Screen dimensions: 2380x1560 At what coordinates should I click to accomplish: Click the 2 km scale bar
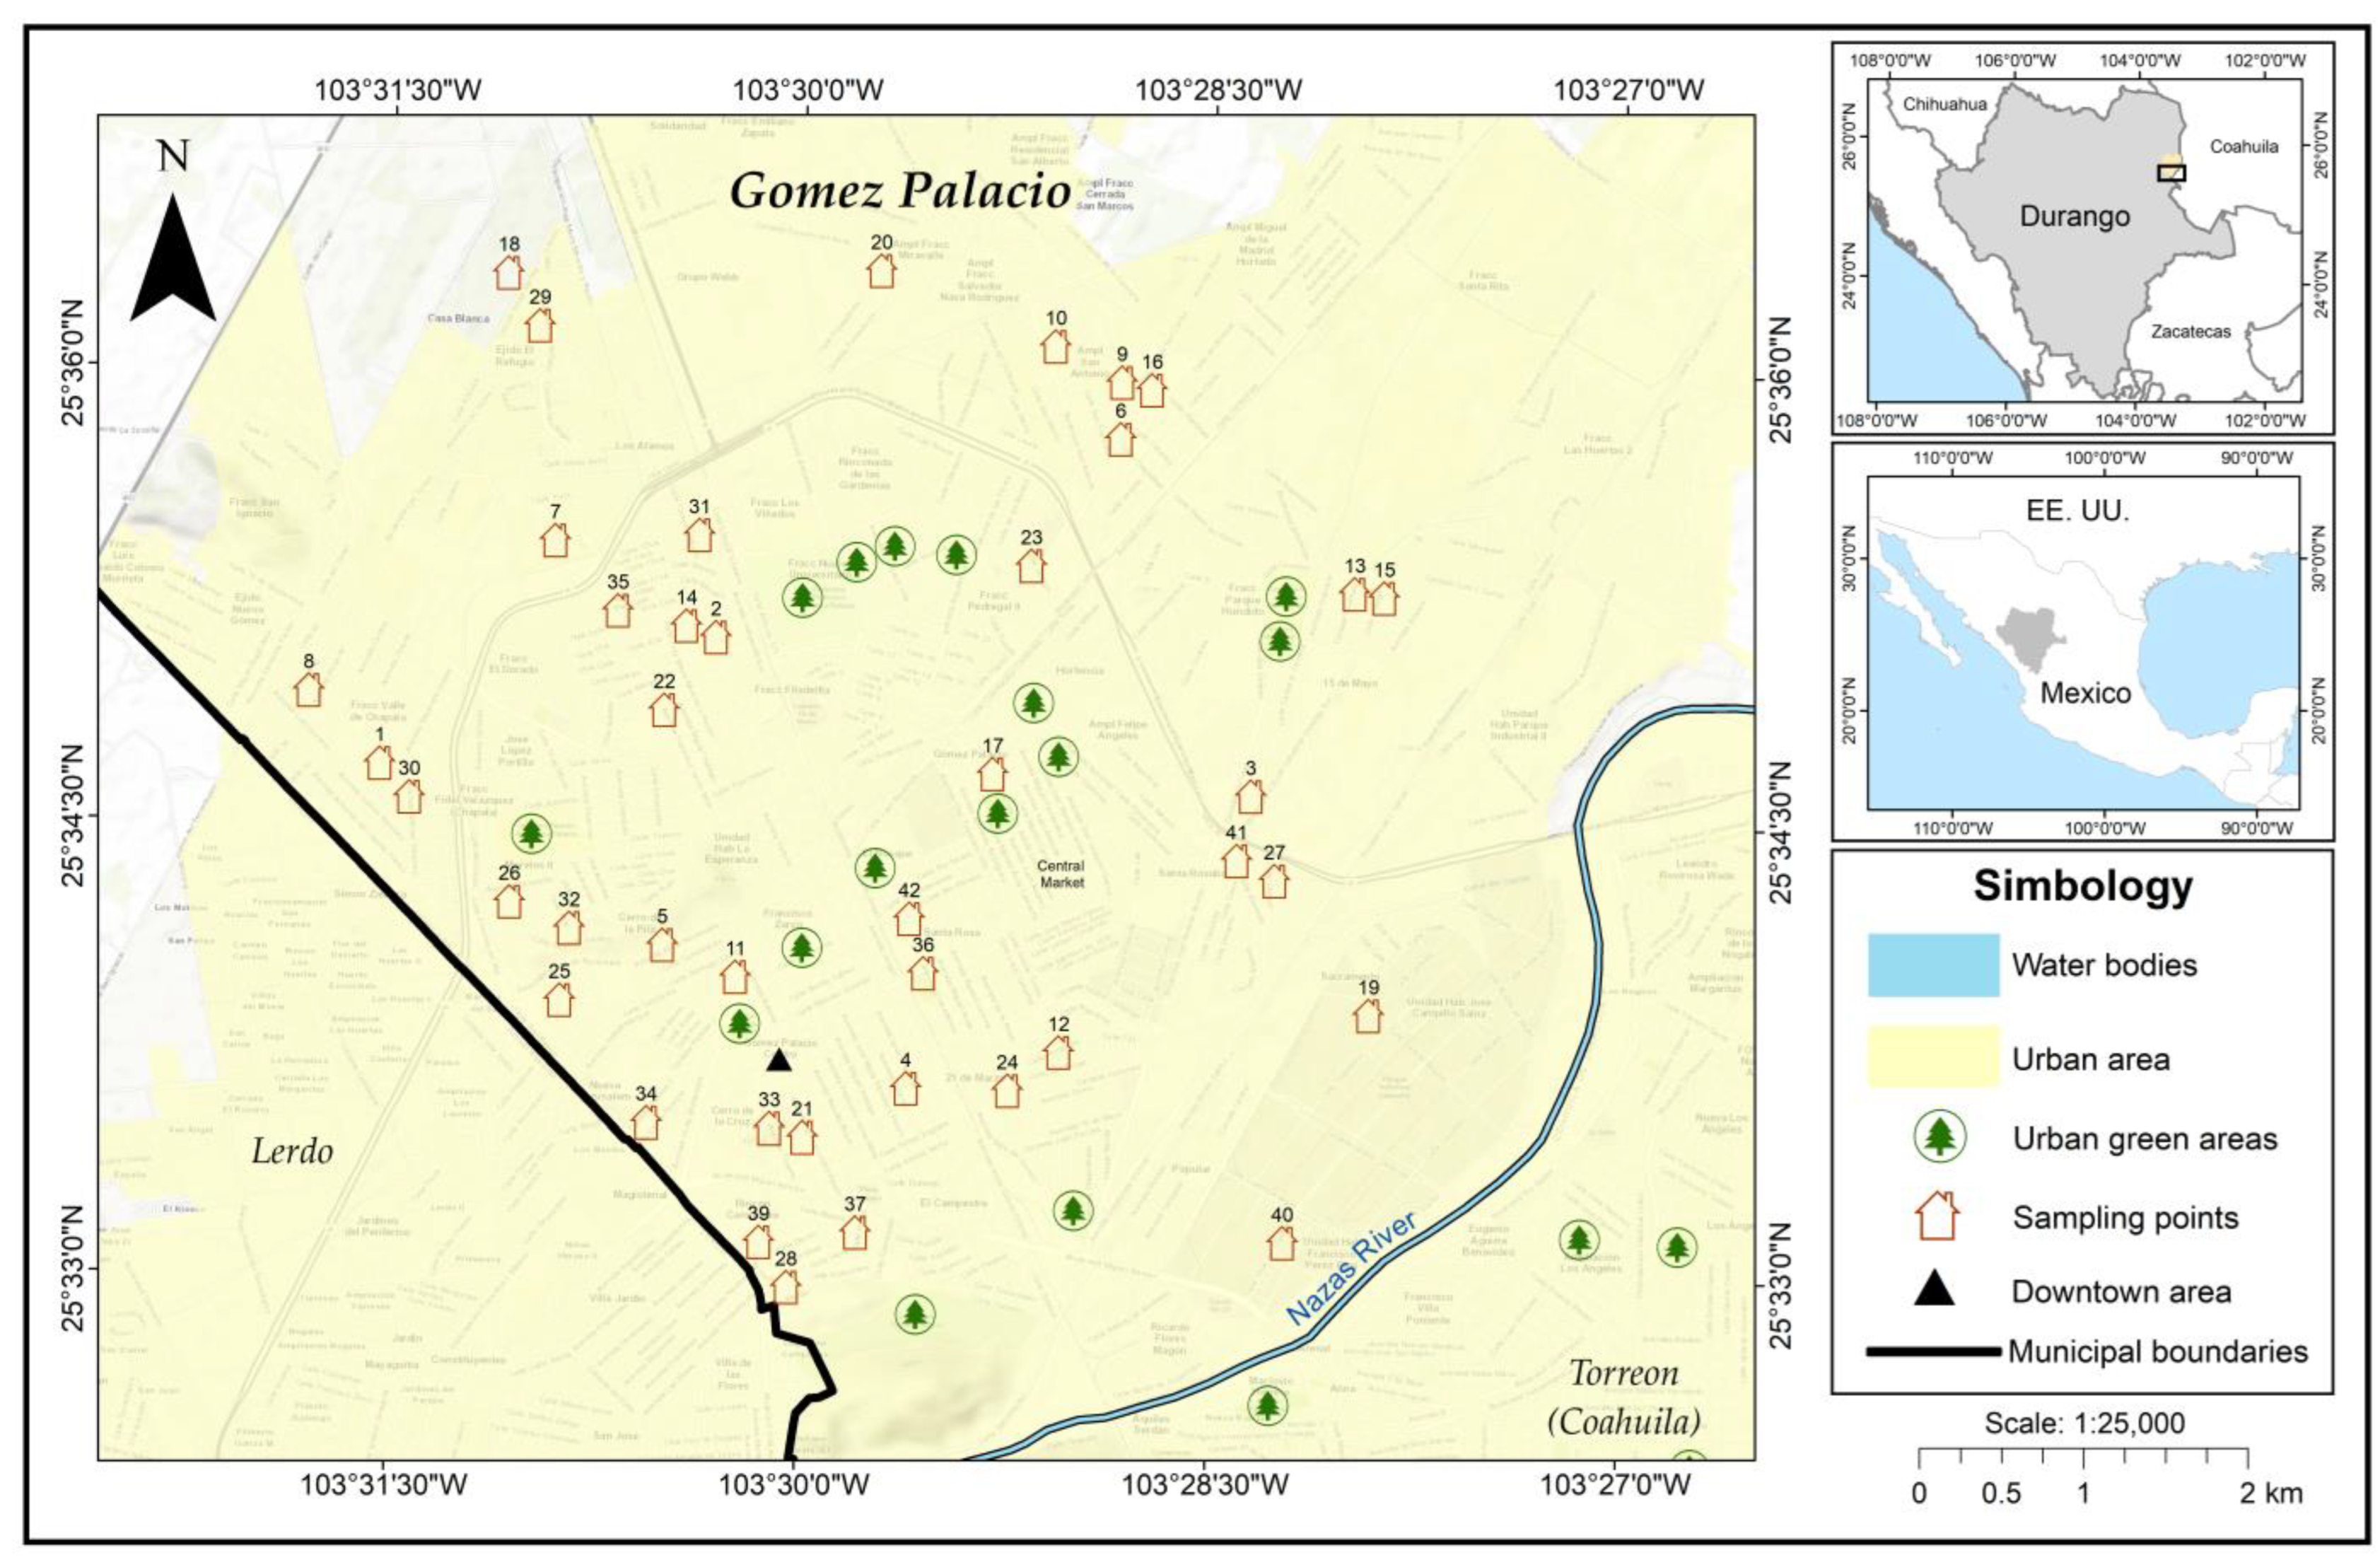(x=2083, y=1458)
